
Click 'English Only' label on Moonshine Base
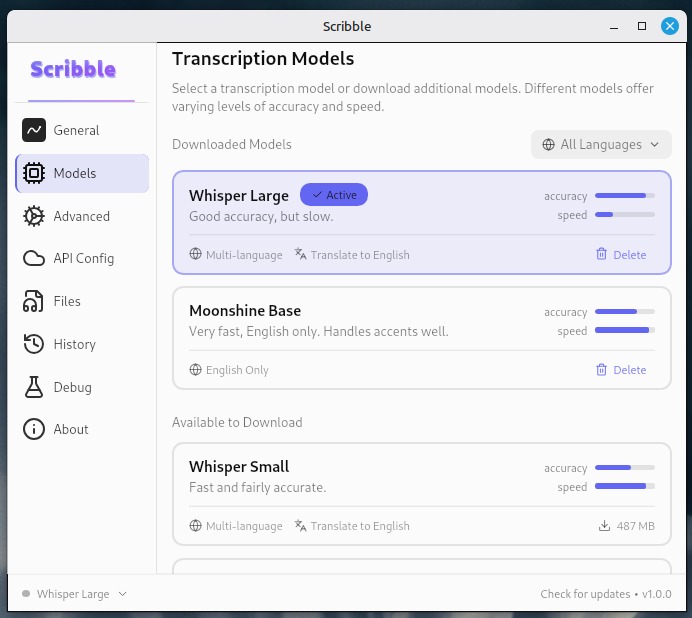[237, 370]
